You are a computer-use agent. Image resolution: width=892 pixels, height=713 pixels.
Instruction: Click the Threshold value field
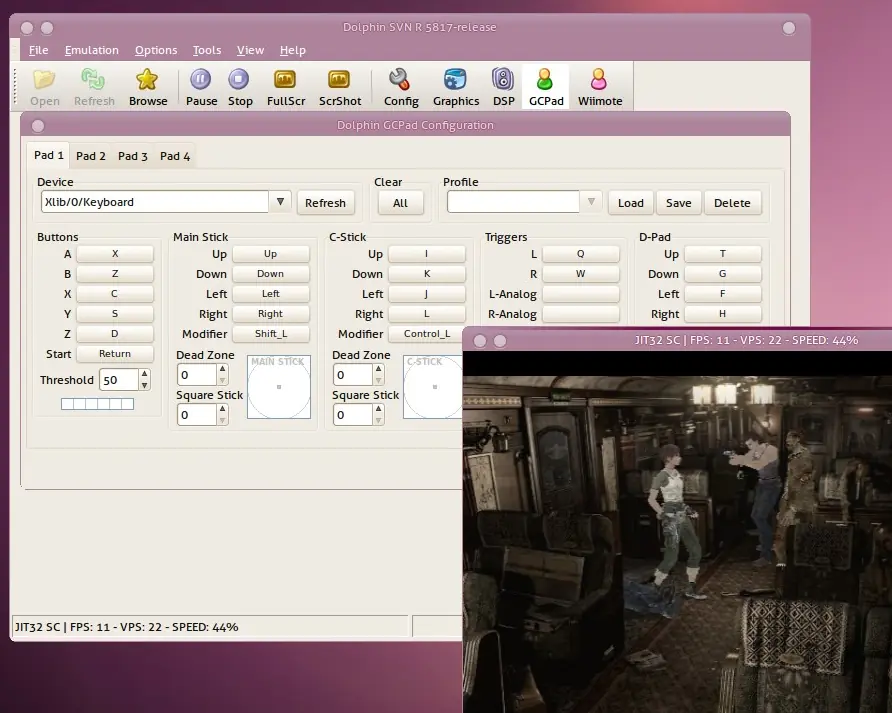point(119,380)
